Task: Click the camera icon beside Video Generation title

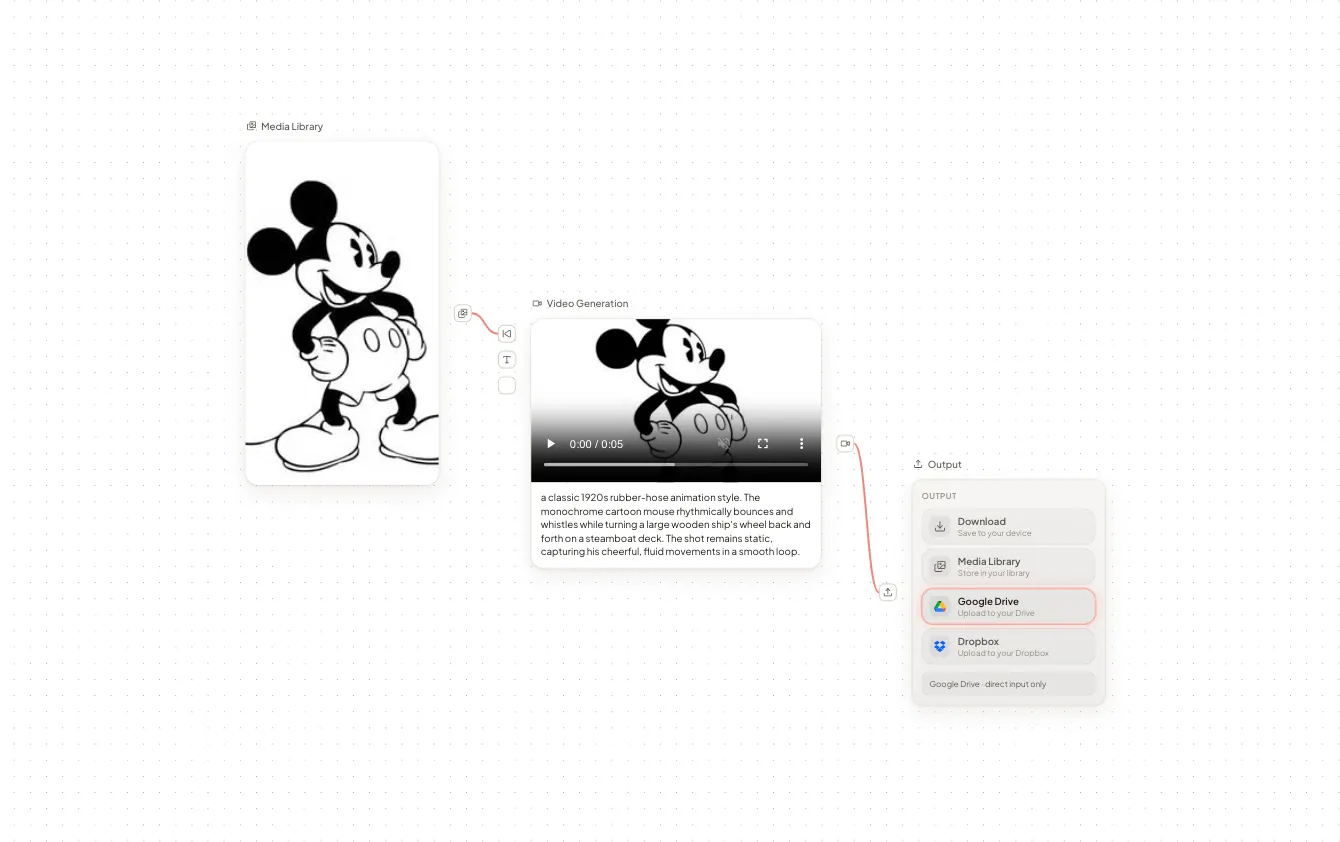Action: click(x=537, y=303)
